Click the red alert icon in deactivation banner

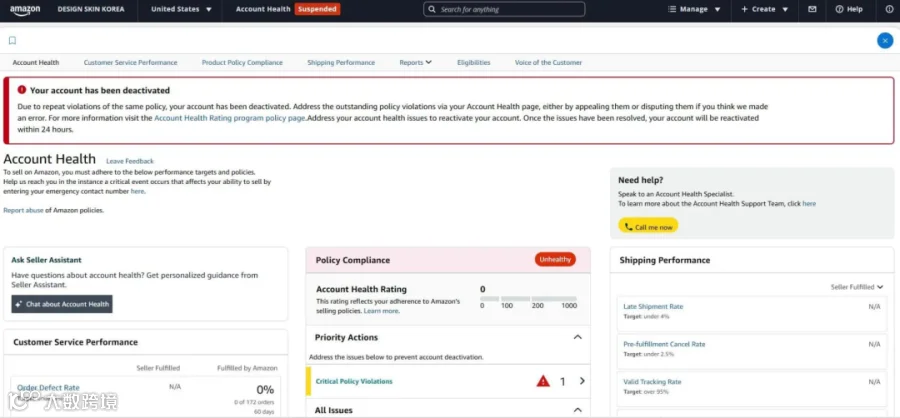click(x=22, y=90)
